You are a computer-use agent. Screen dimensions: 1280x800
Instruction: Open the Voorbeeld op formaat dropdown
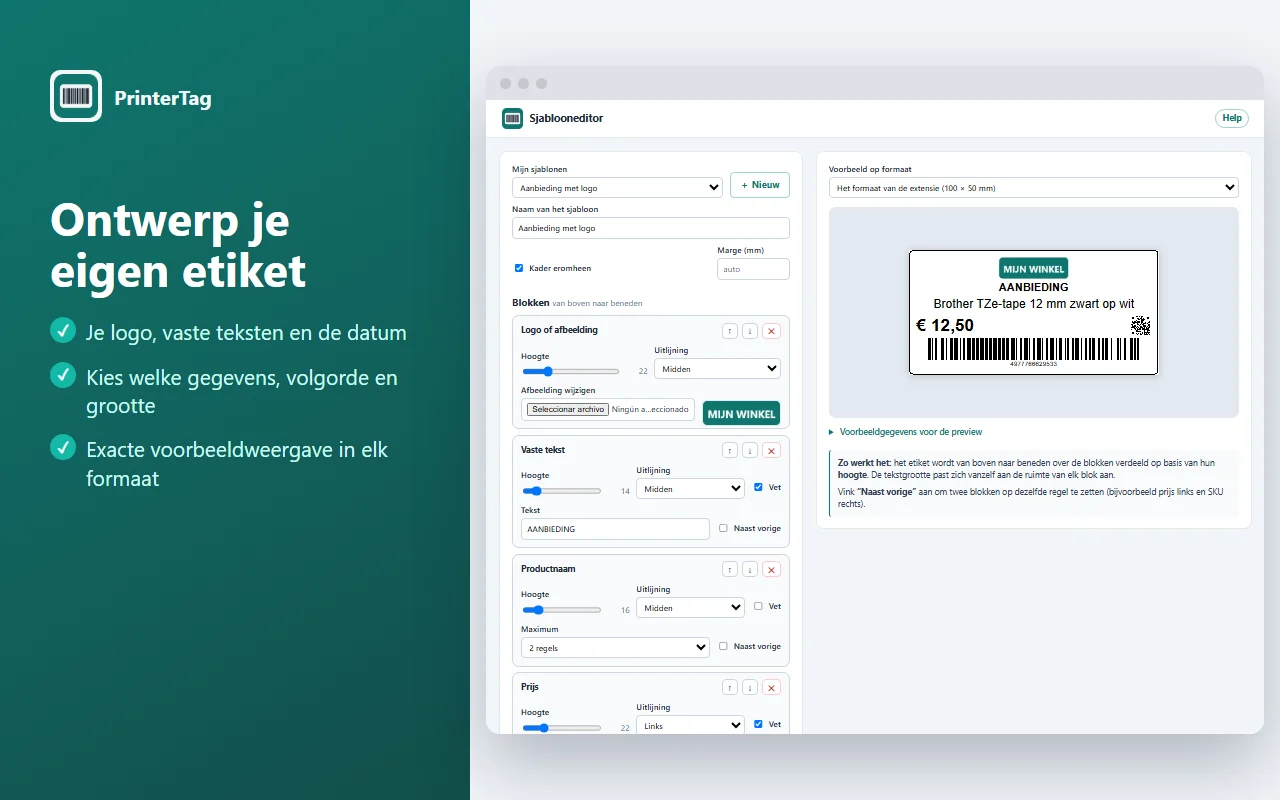[x=1033, y=187]
